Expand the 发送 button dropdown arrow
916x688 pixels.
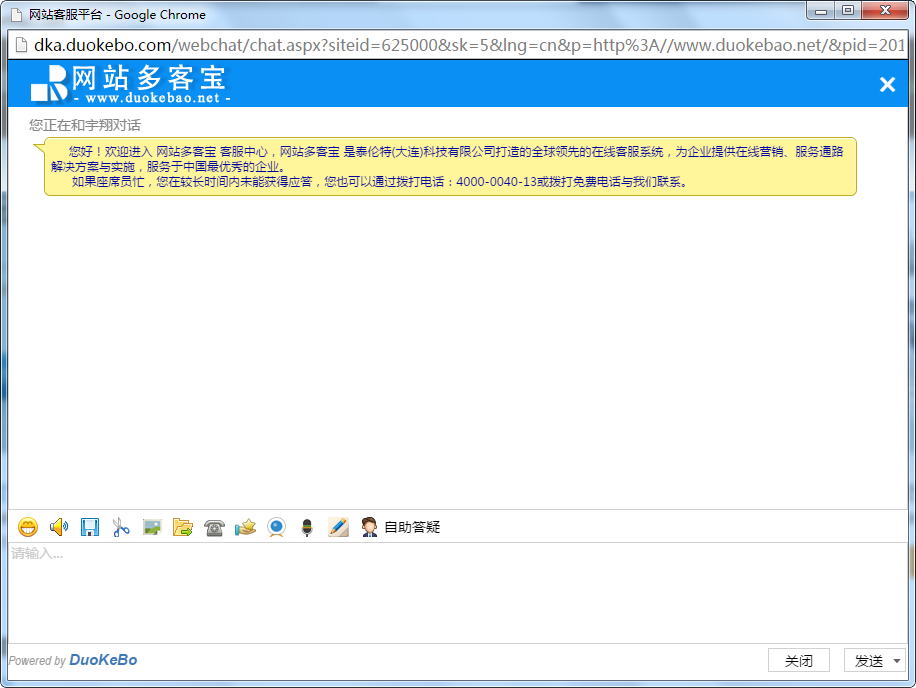pos(897,661)
